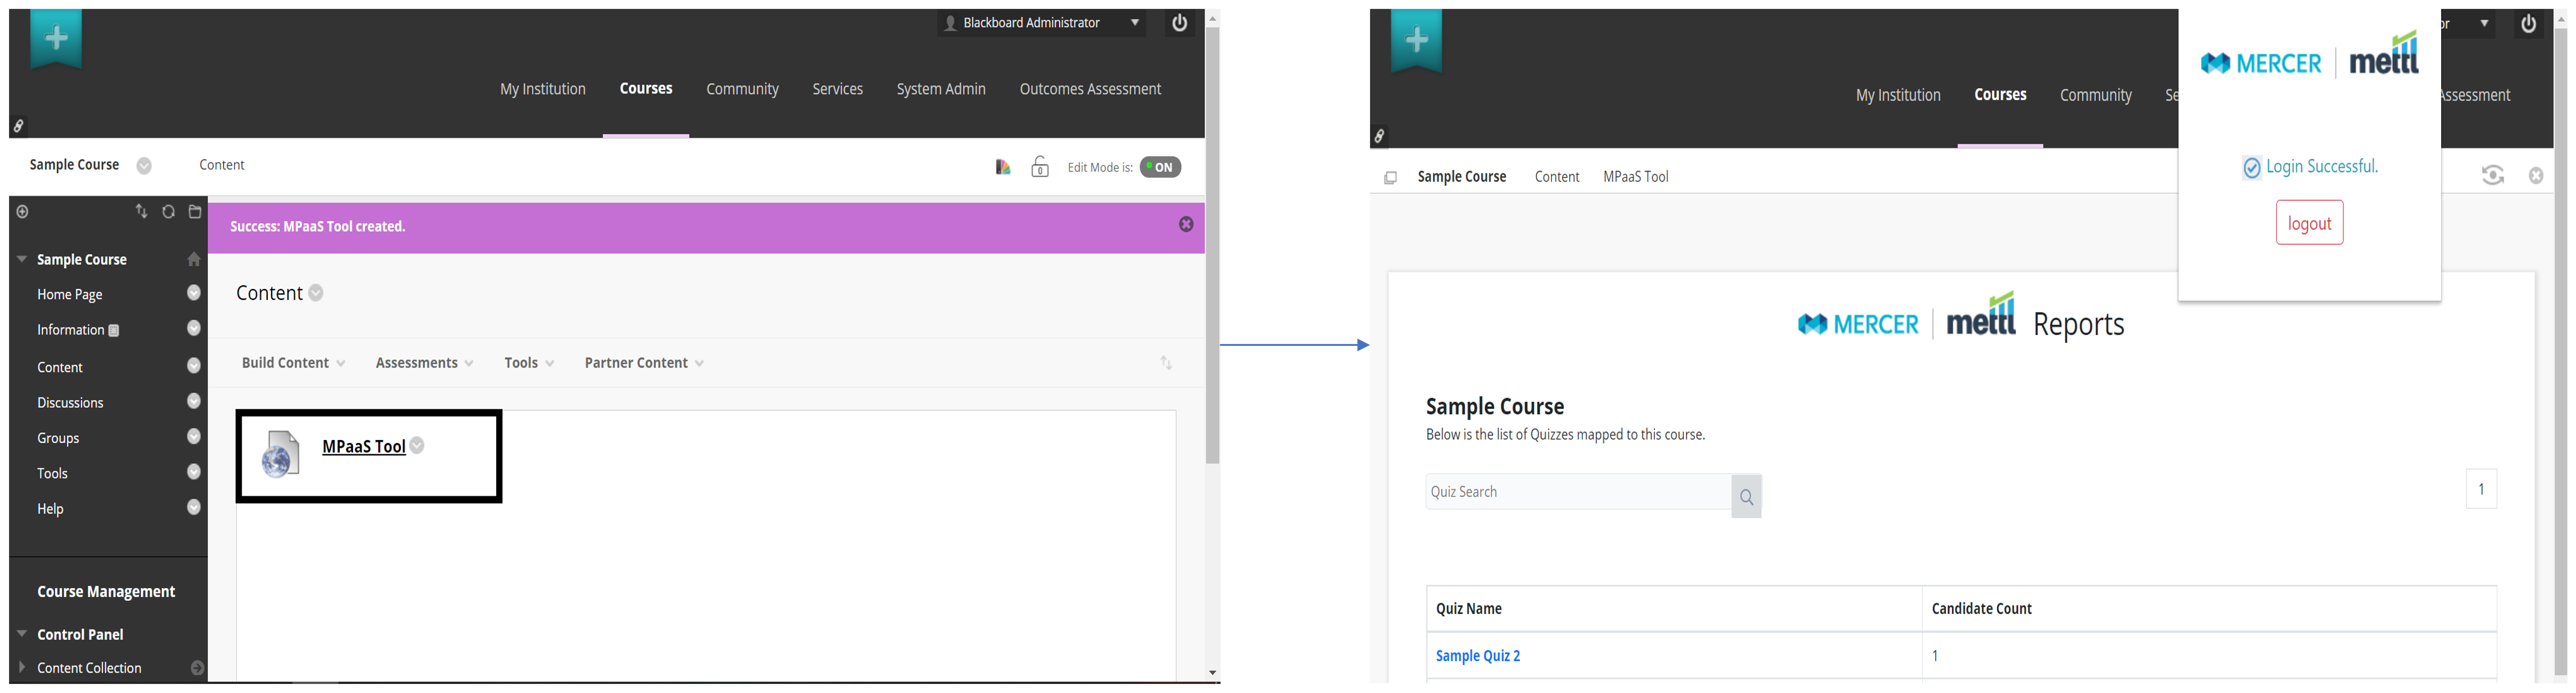
Task: Click the content area reorder arrows icon
Action: coord(1166,363)
